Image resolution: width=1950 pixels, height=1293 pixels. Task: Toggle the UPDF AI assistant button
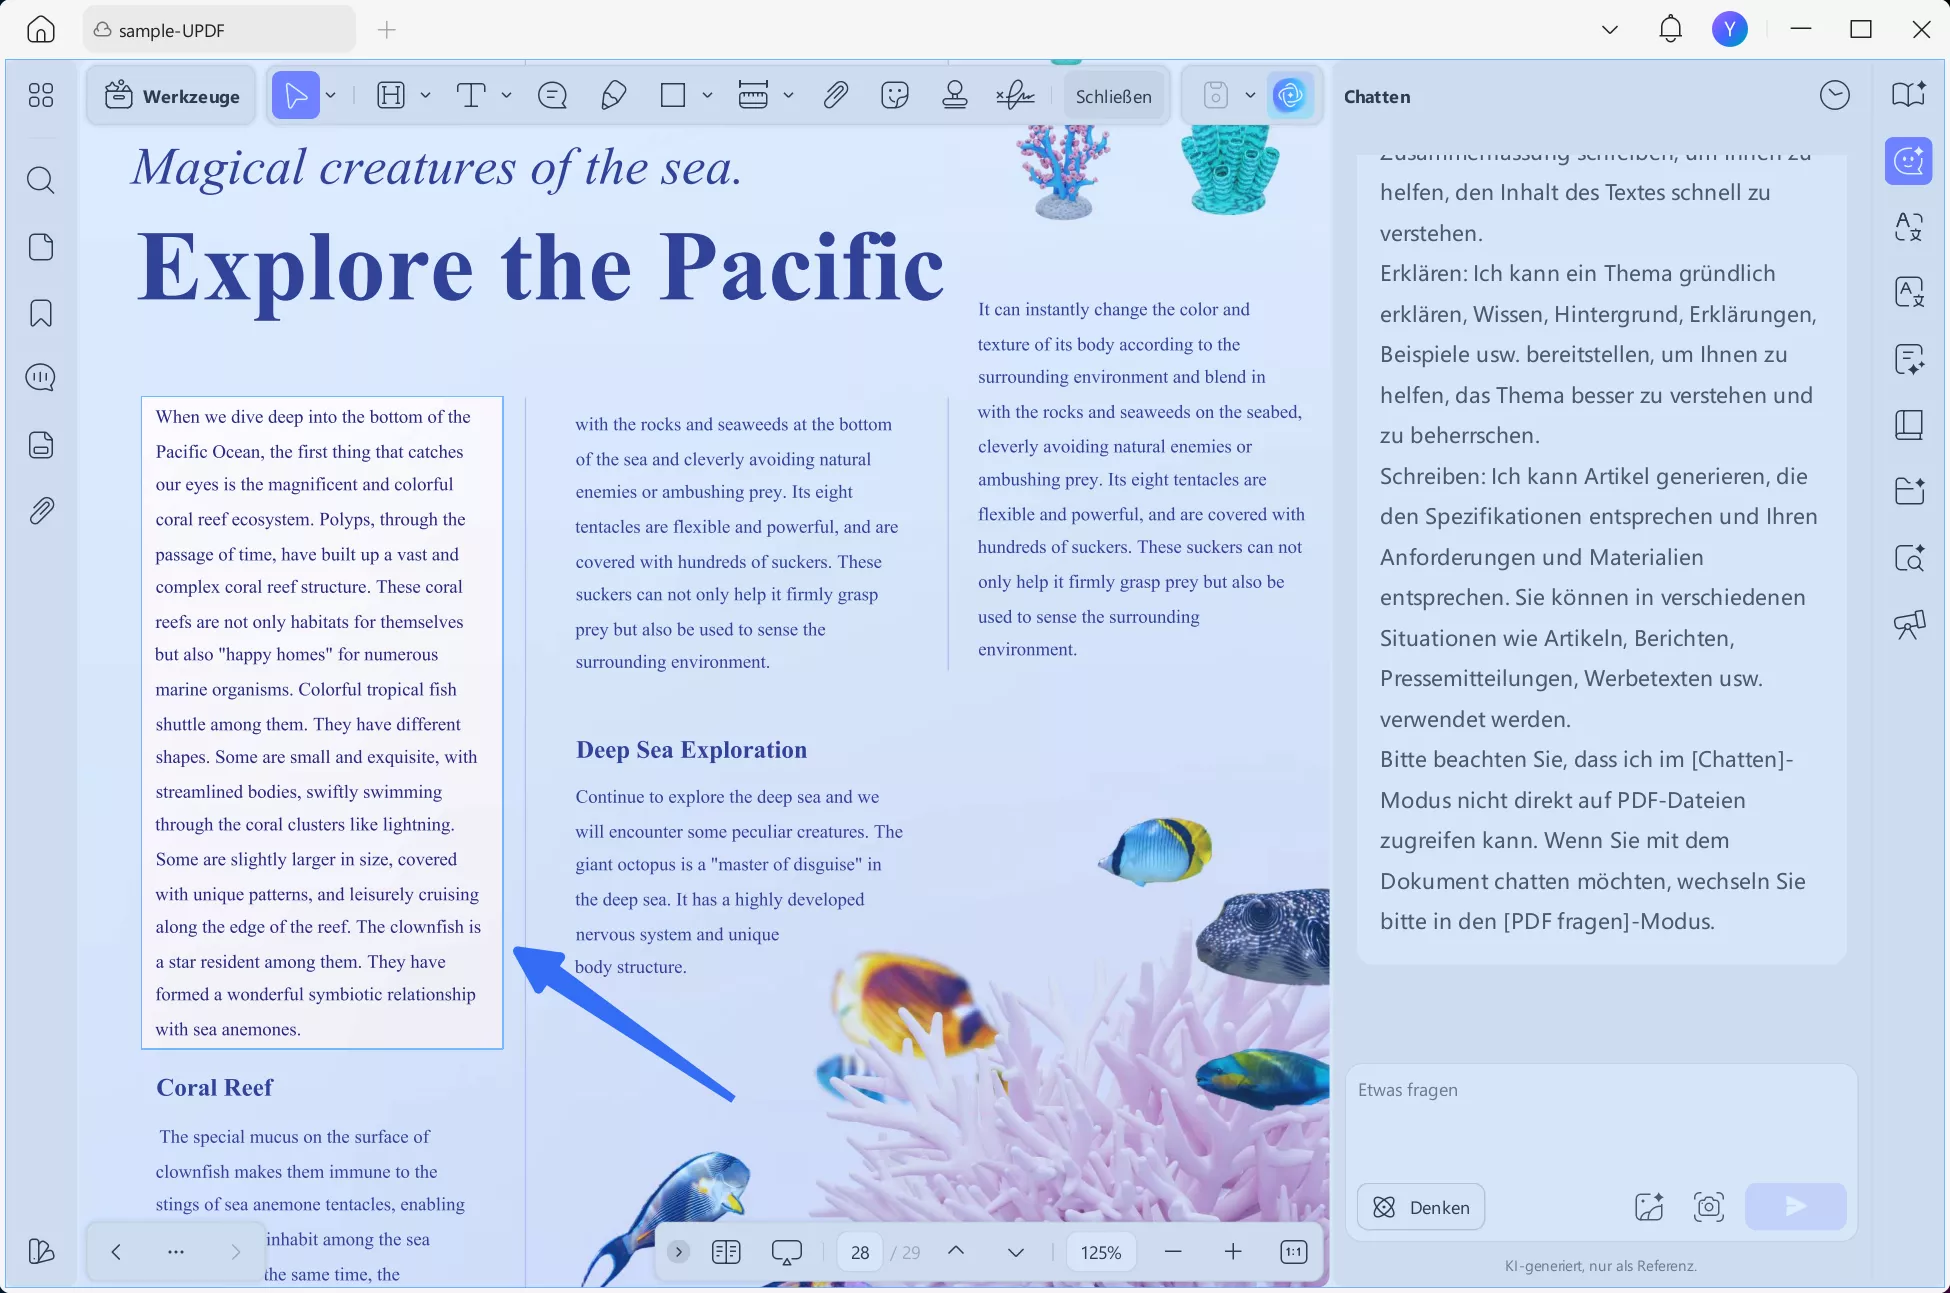(x=1290, y=96)
